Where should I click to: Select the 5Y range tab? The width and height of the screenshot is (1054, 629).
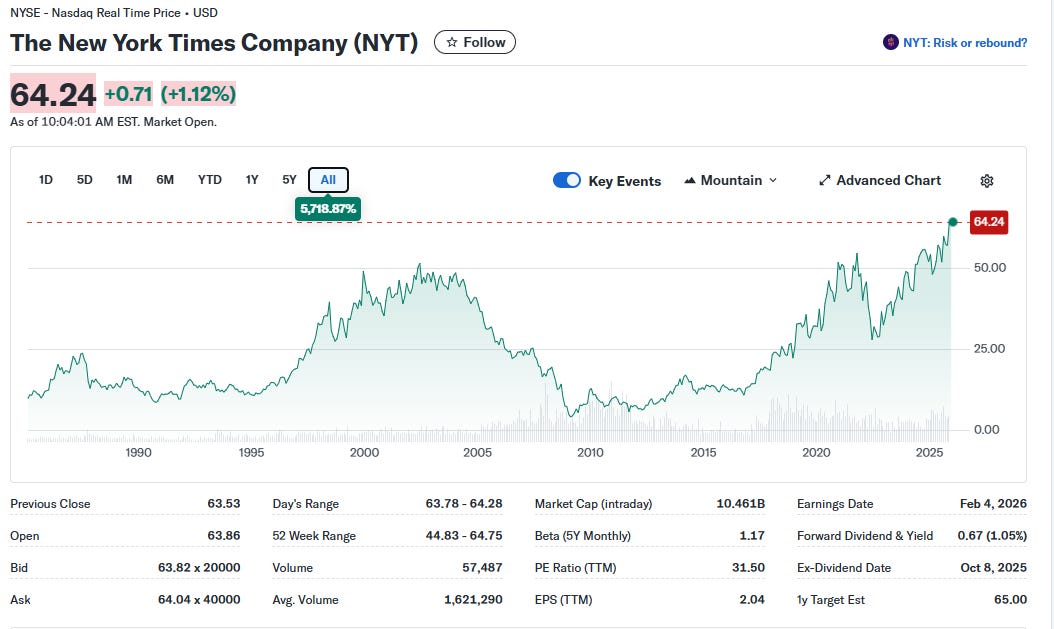289,179
